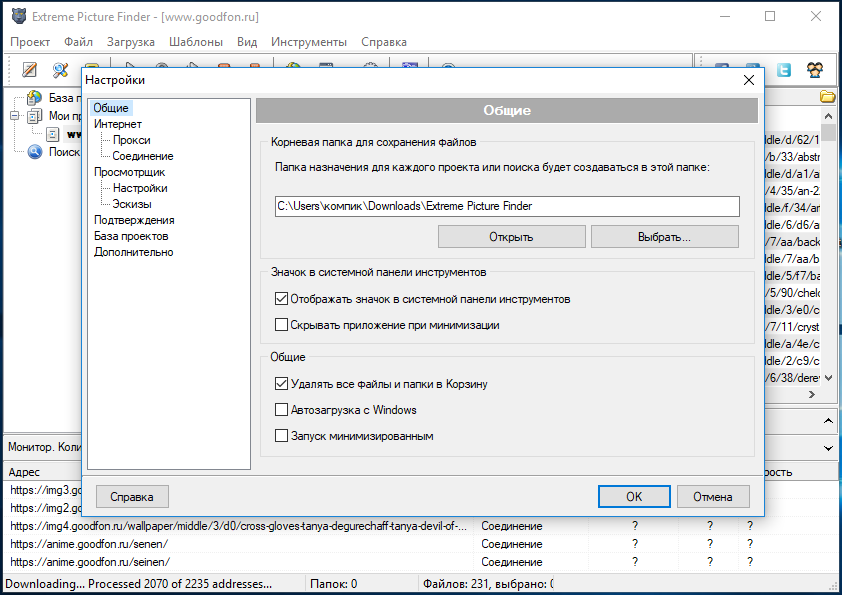Click the upward chevron above the monitor panel

pyautogui.click(x=829, y=422)
